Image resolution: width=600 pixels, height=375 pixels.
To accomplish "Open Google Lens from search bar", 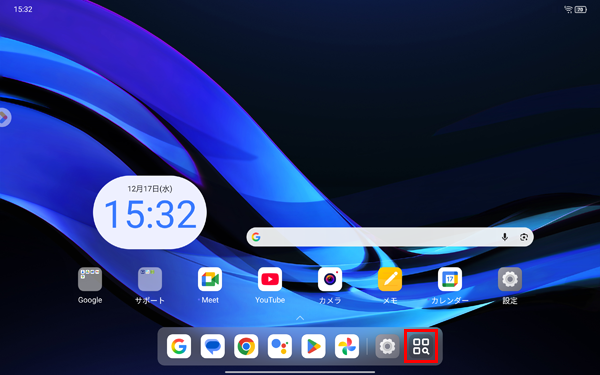I will pyautogui.click(x=524, y=237).
